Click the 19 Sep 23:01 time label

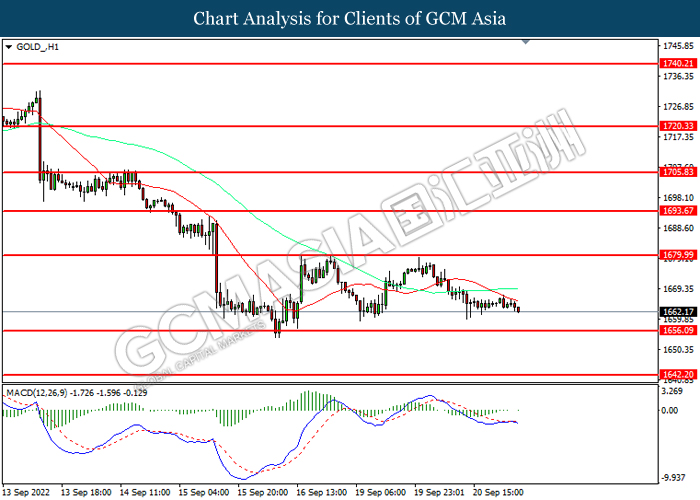pyautogui.click(x=440, y=493)
